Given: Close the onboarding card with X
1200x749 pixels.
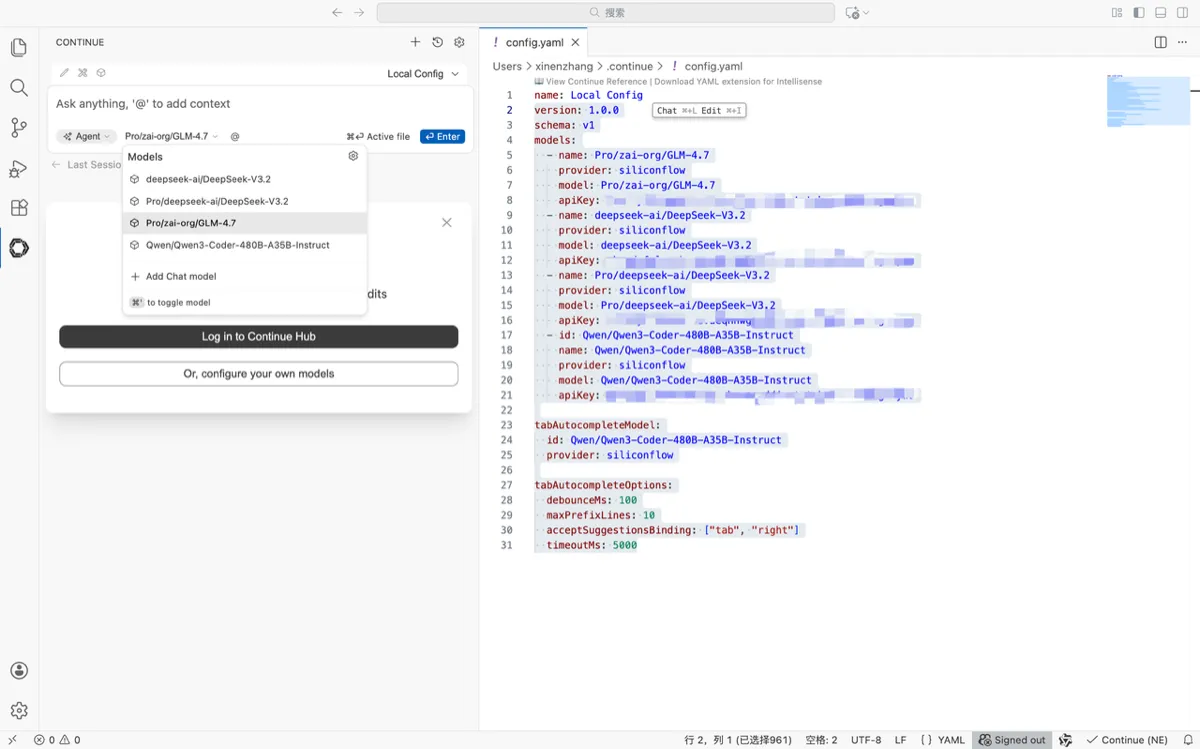Looking at the screenshot, I should pyautogui.click(x=447, y=222).
